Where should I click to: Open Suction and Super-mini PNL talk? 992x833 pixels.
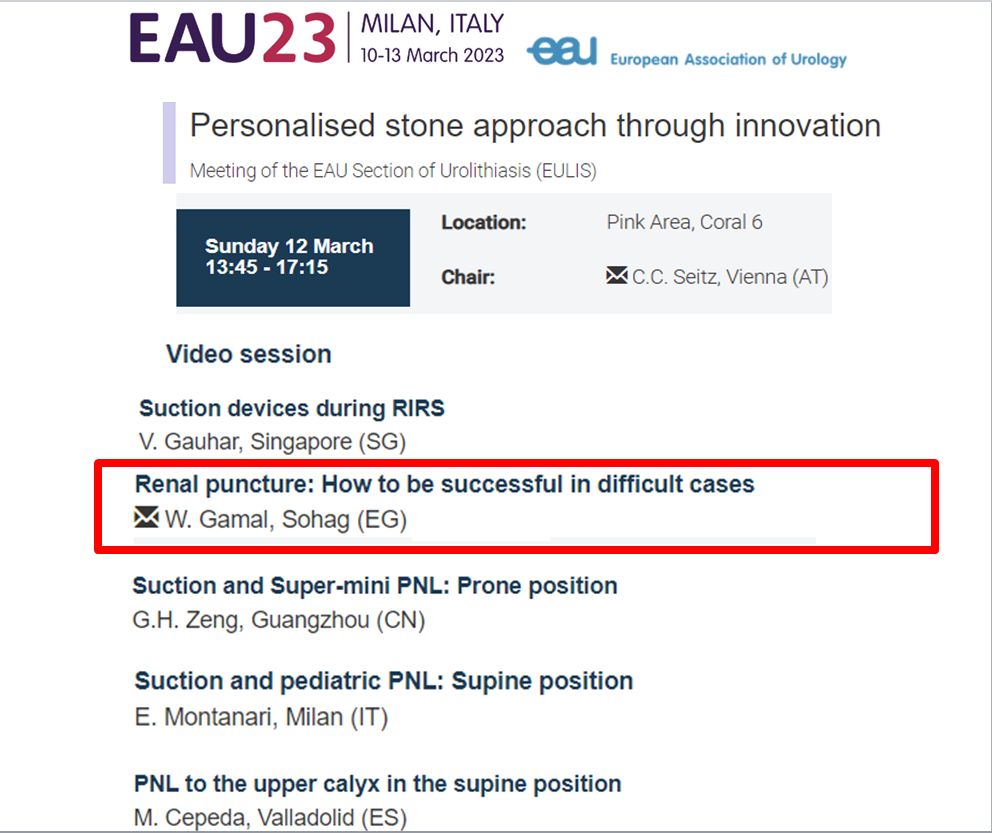tap(375, 585)
